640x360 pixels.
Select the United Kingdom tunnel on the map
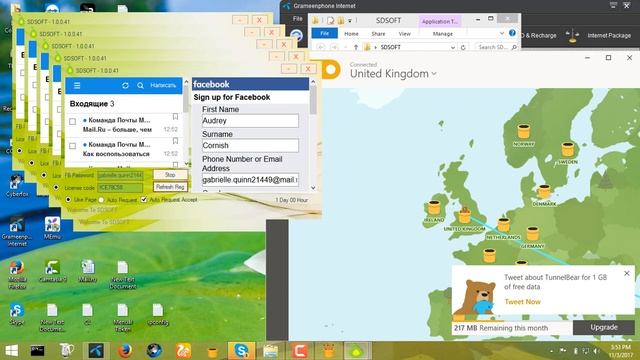pos(464,215)
